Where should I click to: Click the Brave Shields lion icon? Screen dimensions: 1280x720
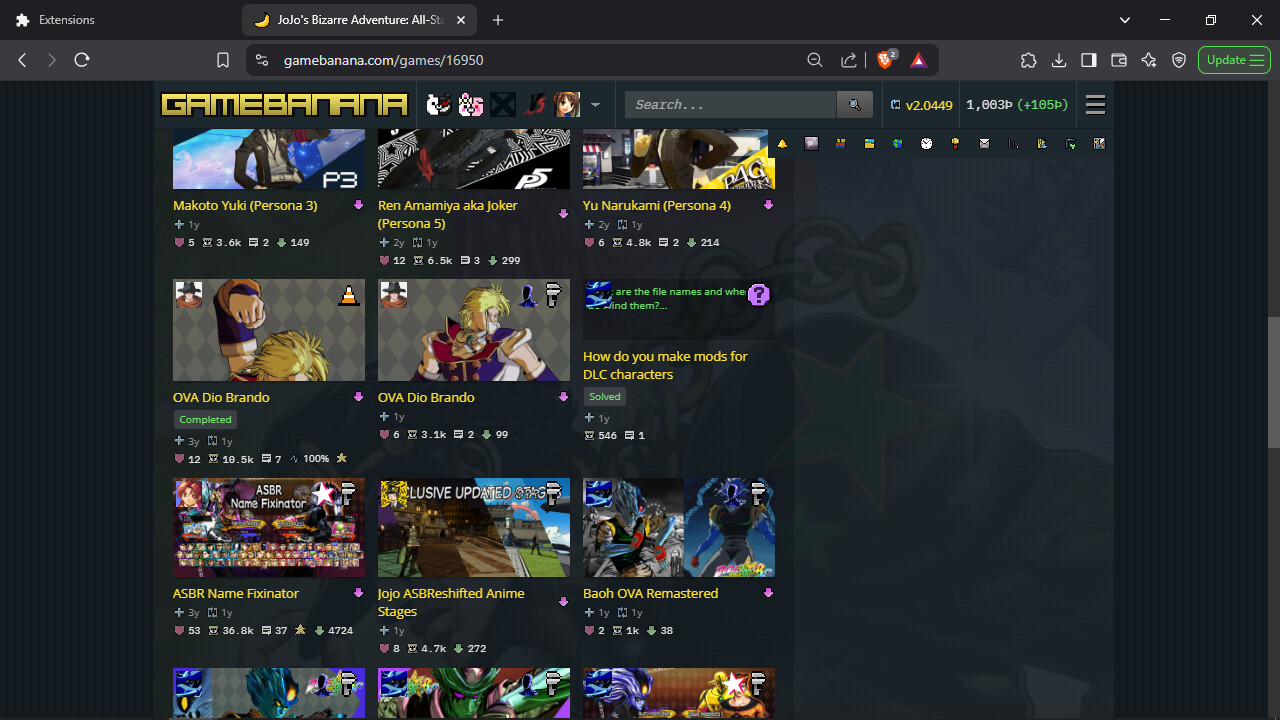coord(886,60)
